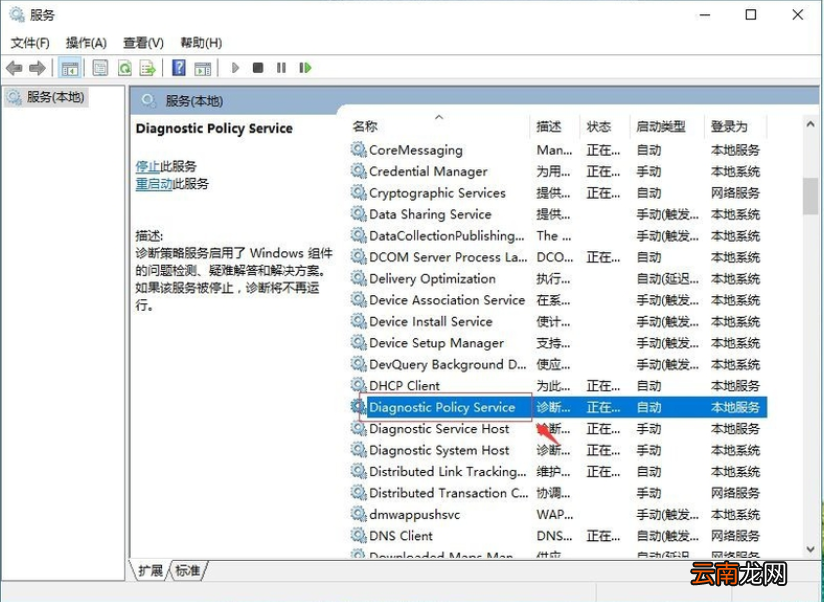Click the Services window title icon
This screenshot has width=824, height=602.
pyautogui.click(x=16, y=15)
